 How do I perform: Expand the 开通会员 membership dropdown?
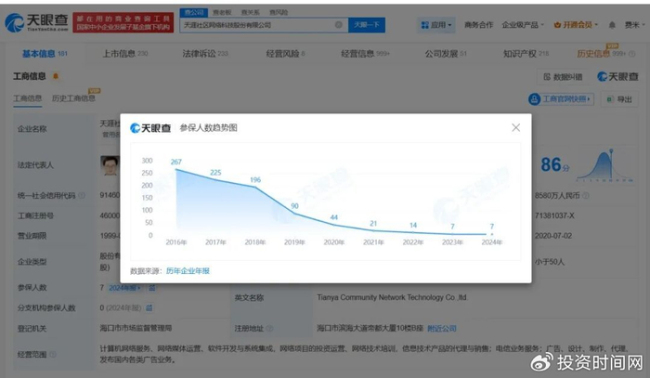click(x=576, y=25)
